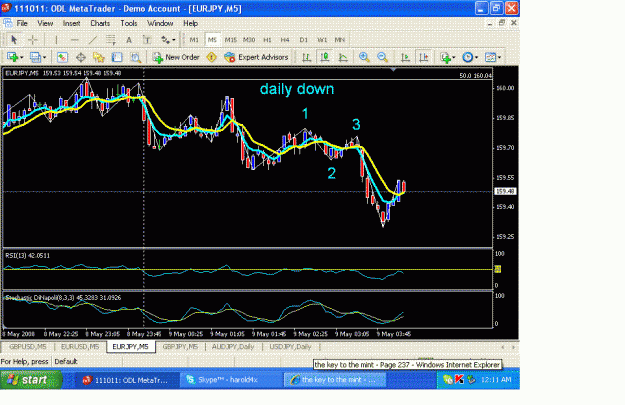Image resolution: width=625 pixels, height=405 pixels.
Task: Click the chart shift triangle marker
Action: click(393, 70)
